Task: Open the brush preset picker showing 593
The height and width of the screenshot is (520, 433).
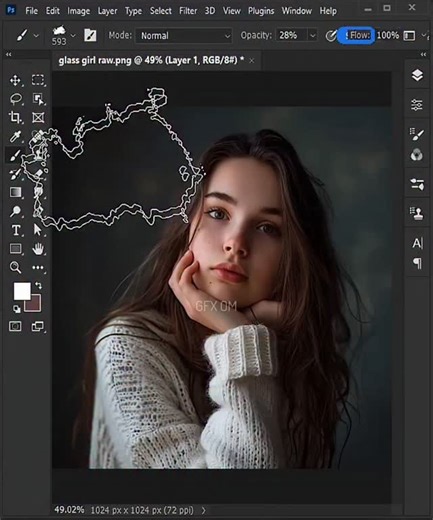Action: pos(63,35)
